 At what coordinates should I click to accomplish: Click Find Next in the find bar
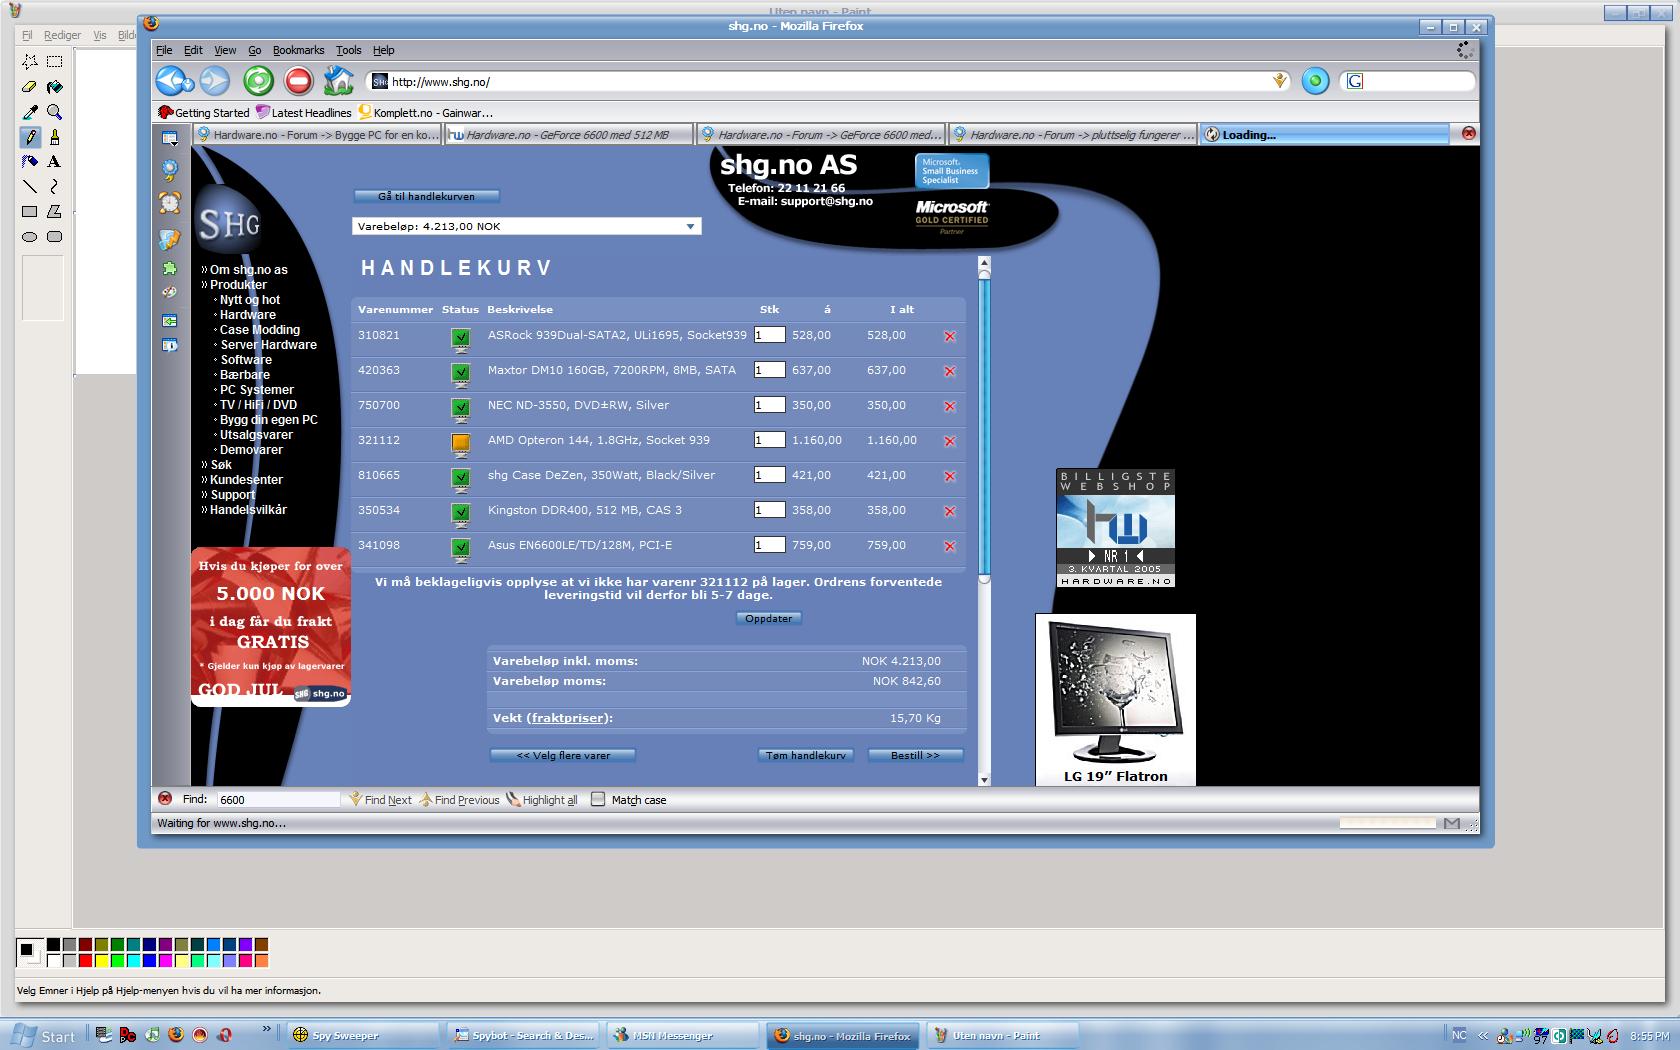click(380, 799)
